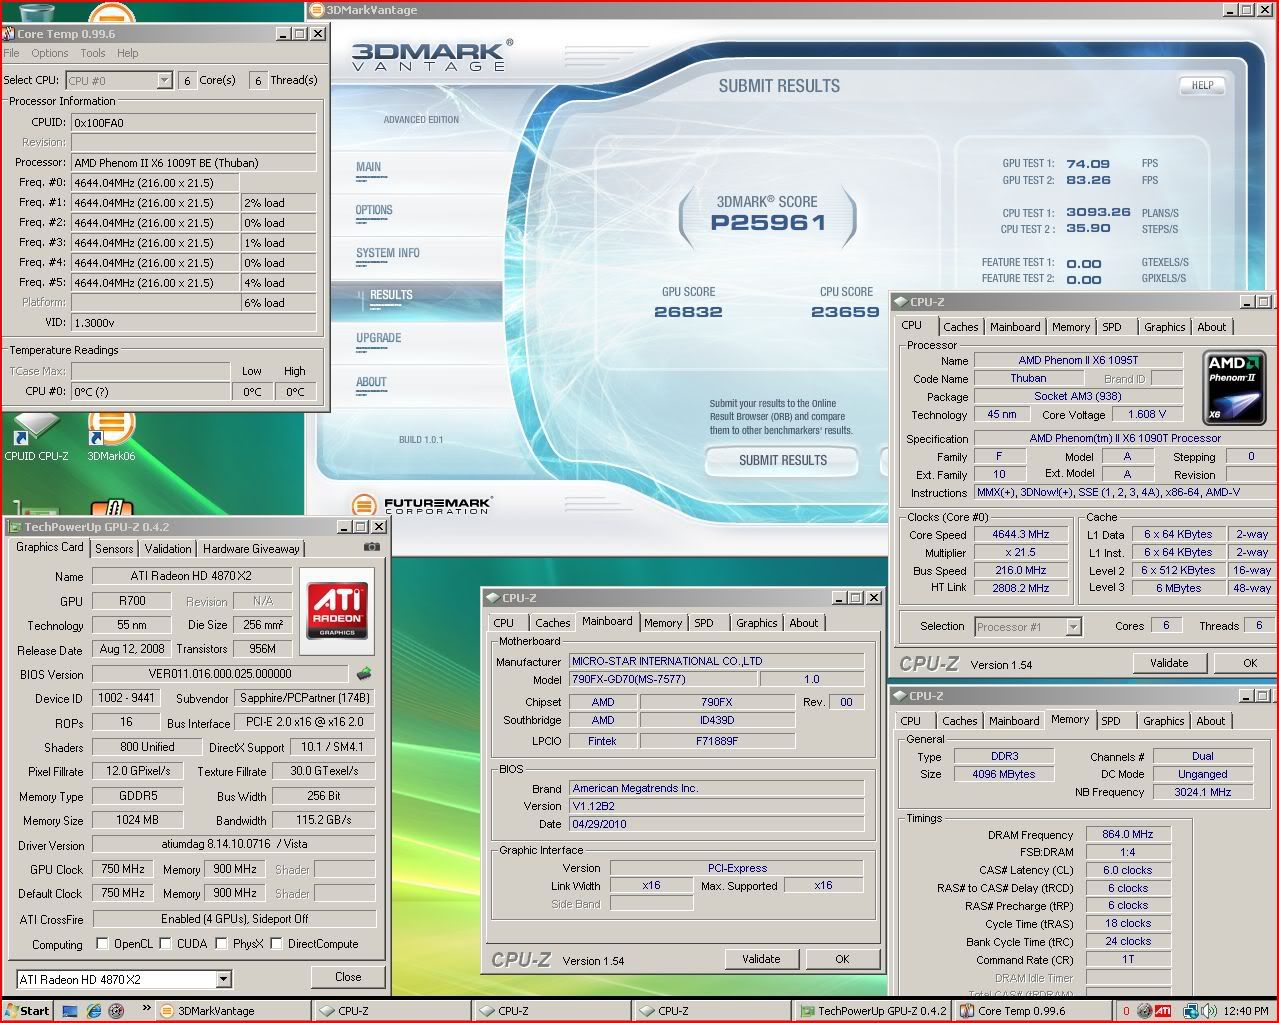The width and height of the screenshot is (1279, 1023).
Task: Select the Caches tab in the Mainboard CPU-Z window
Action: coord(552,623)
